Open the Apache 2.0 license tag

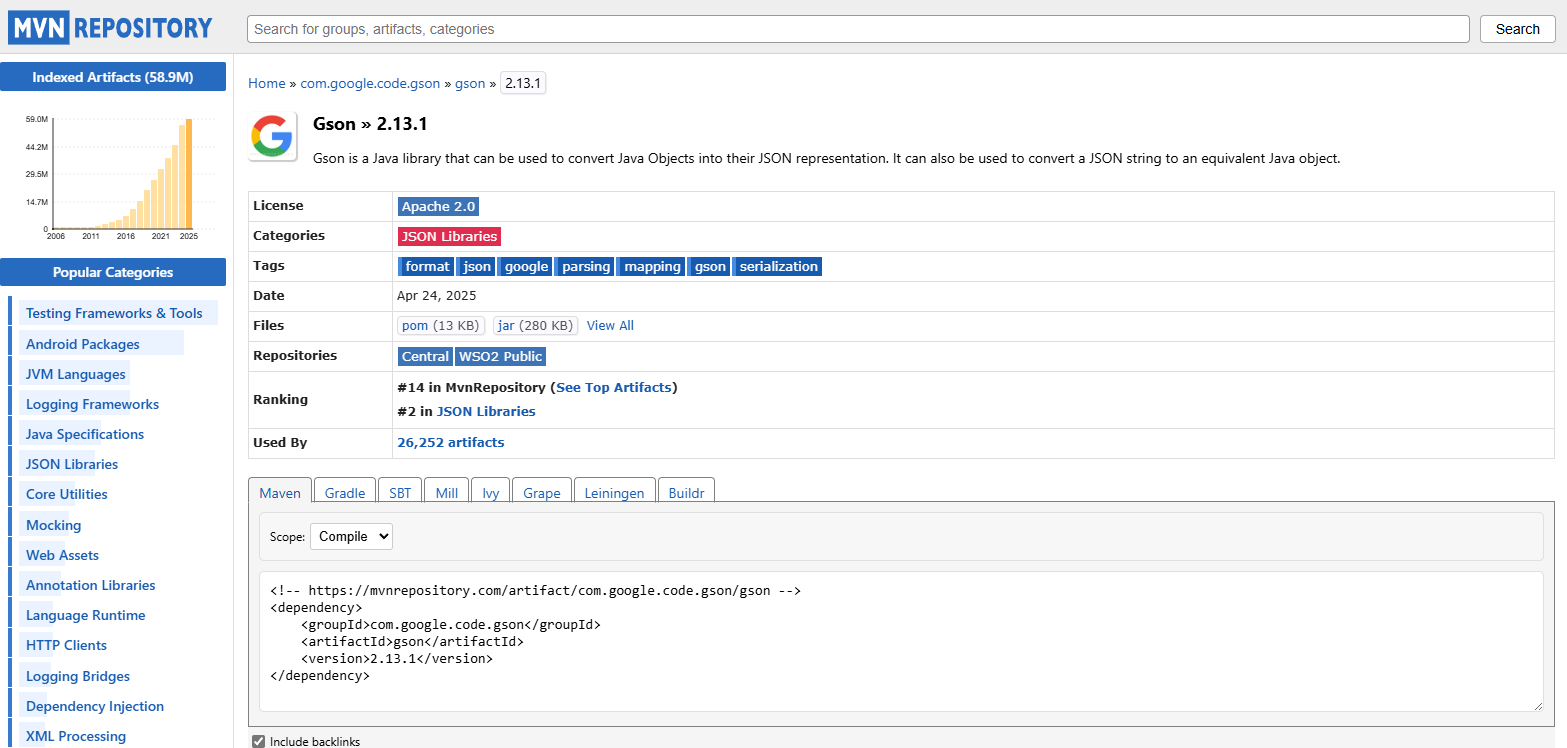coord(438,206)
